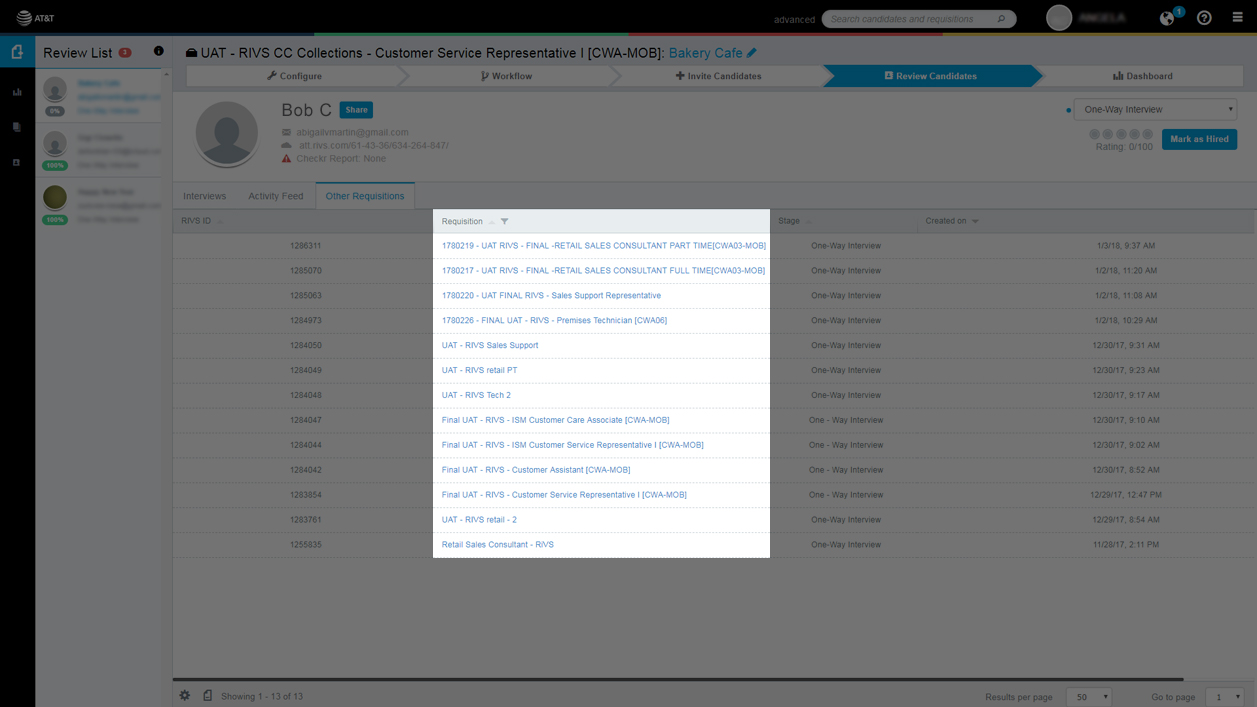Viewport: 1257px width, 707px height.
Task: Click the Requisition column filter icon
Action: pos(504,221)
